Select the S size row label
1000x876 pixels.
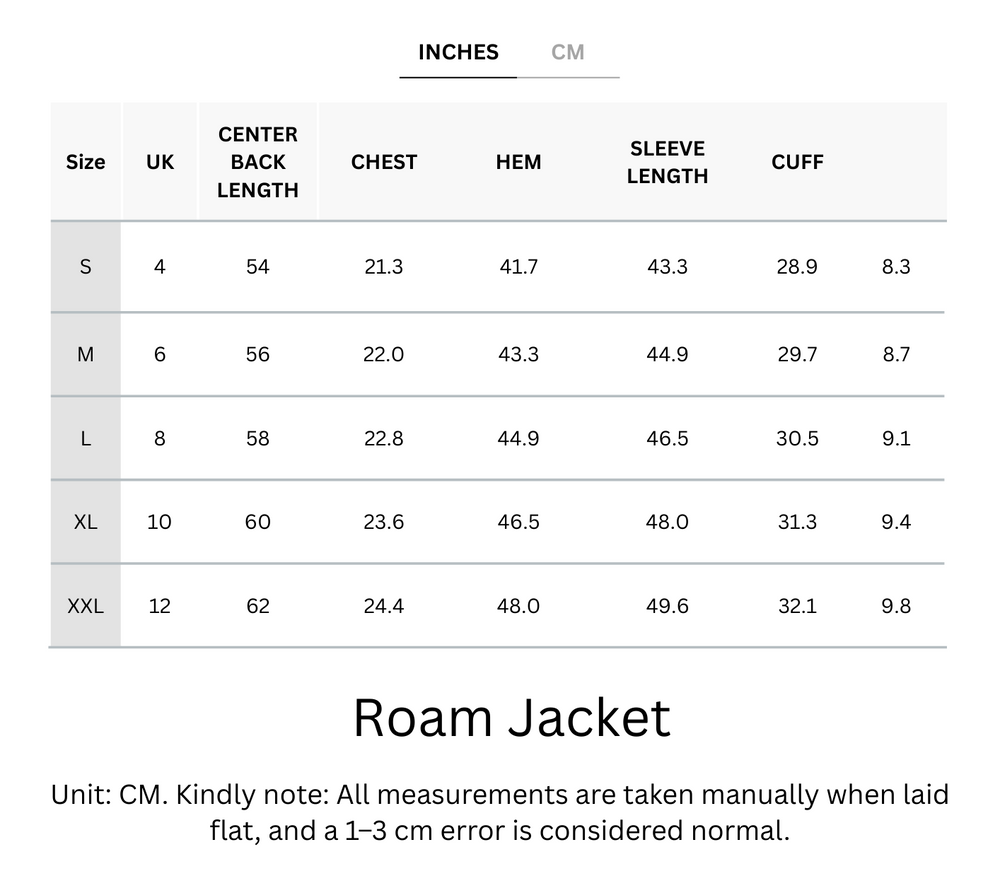[85, 267]
